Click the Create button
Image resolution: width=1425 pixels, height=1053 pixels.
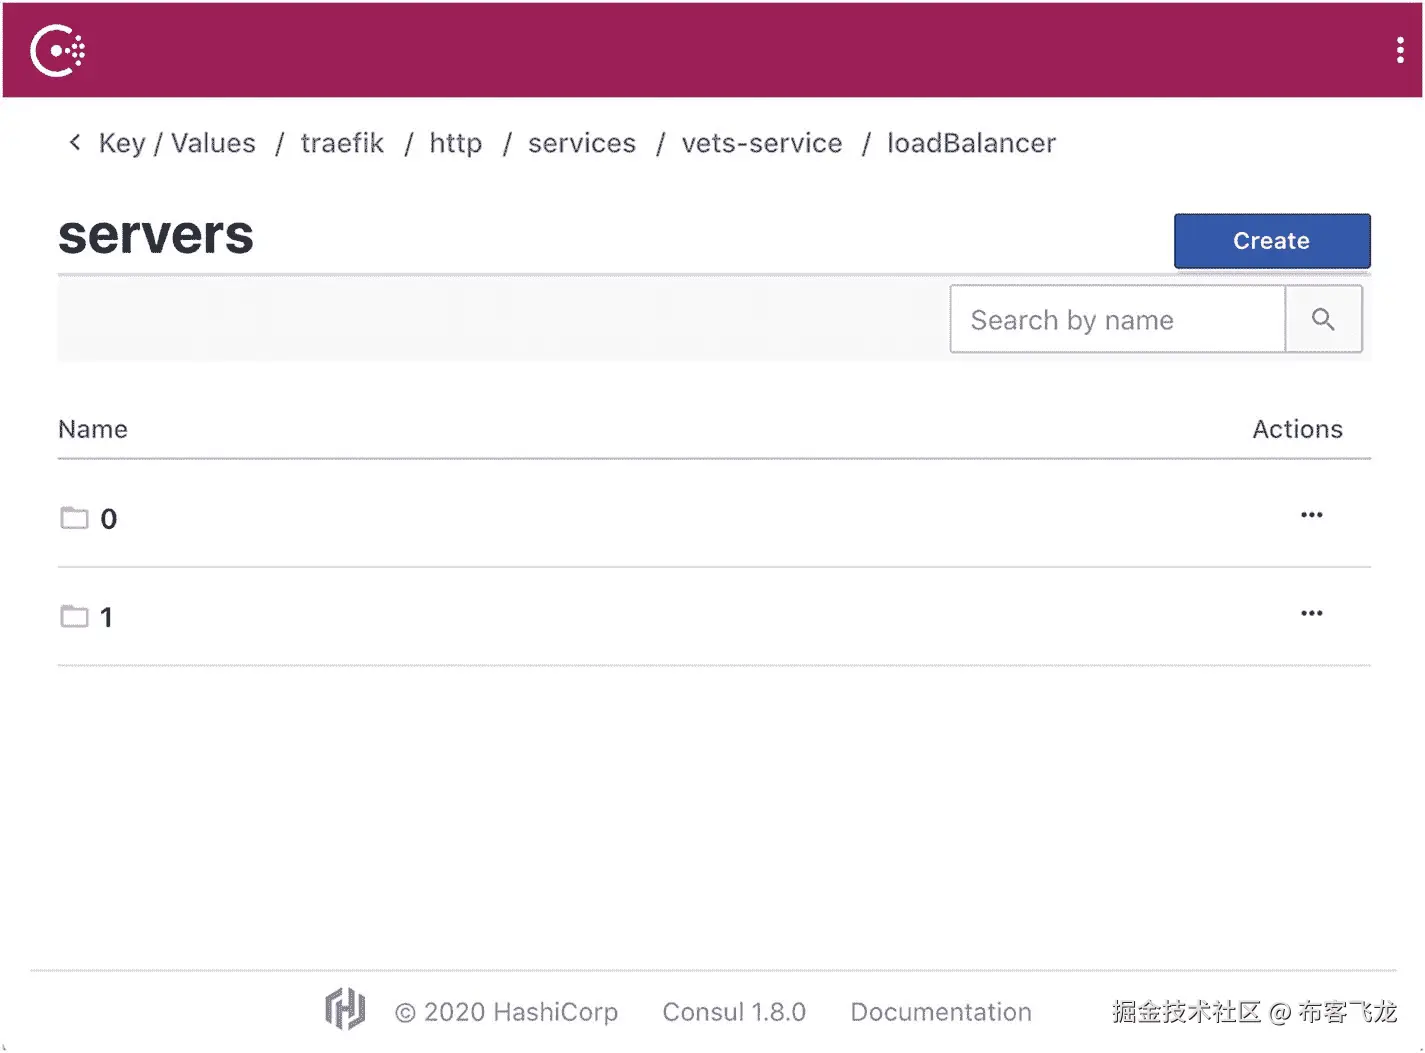point(1272,241)
